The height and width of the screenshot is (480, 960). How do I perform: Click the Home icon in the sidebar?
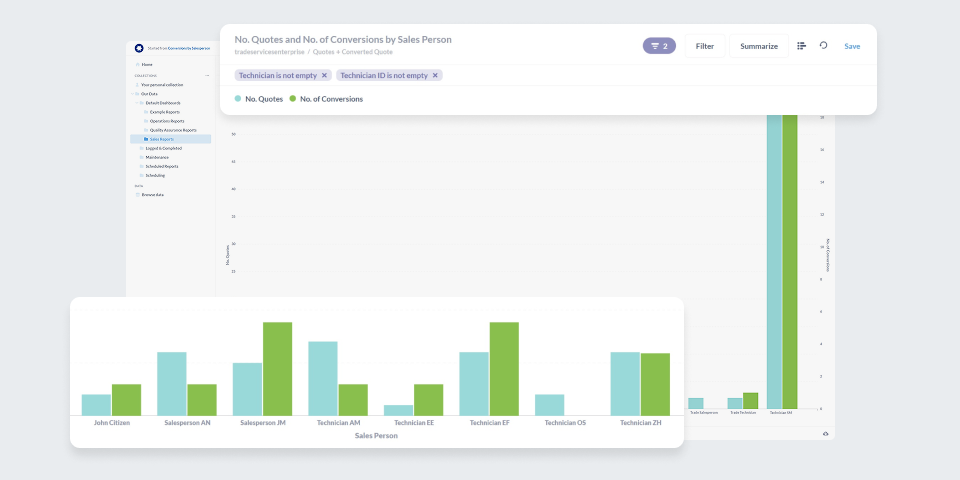[x=137, y=64]
